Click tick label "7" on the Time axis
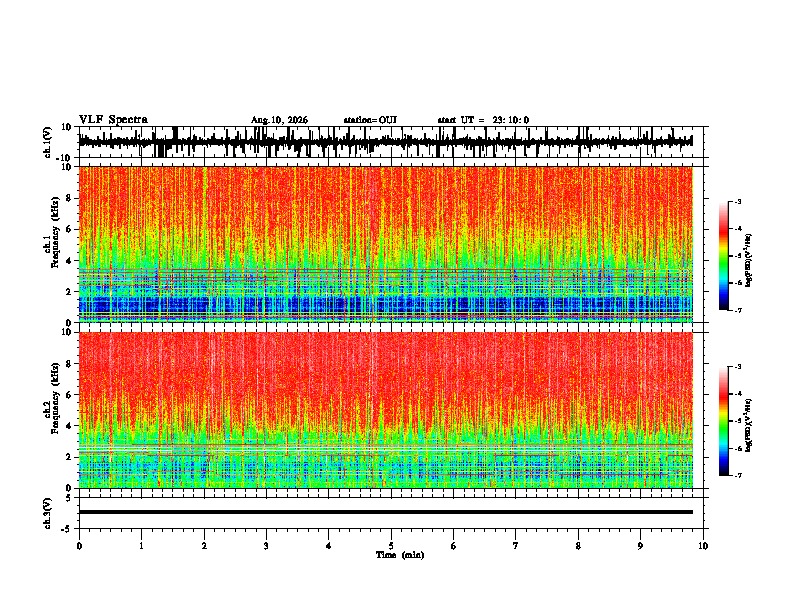Screen dimensions: 792x612 point(516,546)
